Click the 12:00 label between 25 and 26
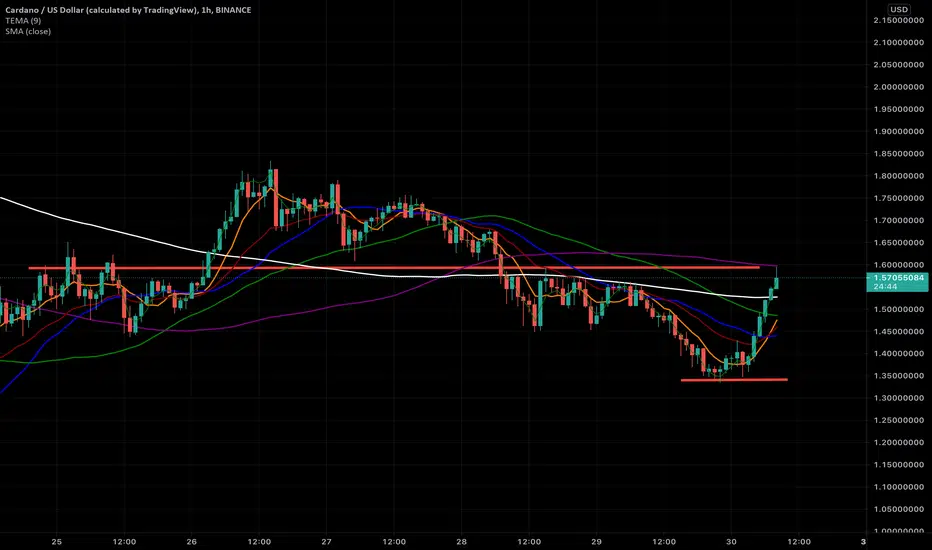The width and height of the screenshot is (932, 550). (124, 542)
